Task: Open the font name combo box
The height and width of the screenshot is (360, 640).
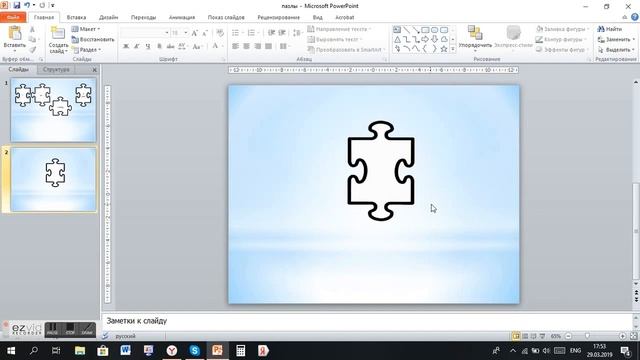Action: coord(145,33)
